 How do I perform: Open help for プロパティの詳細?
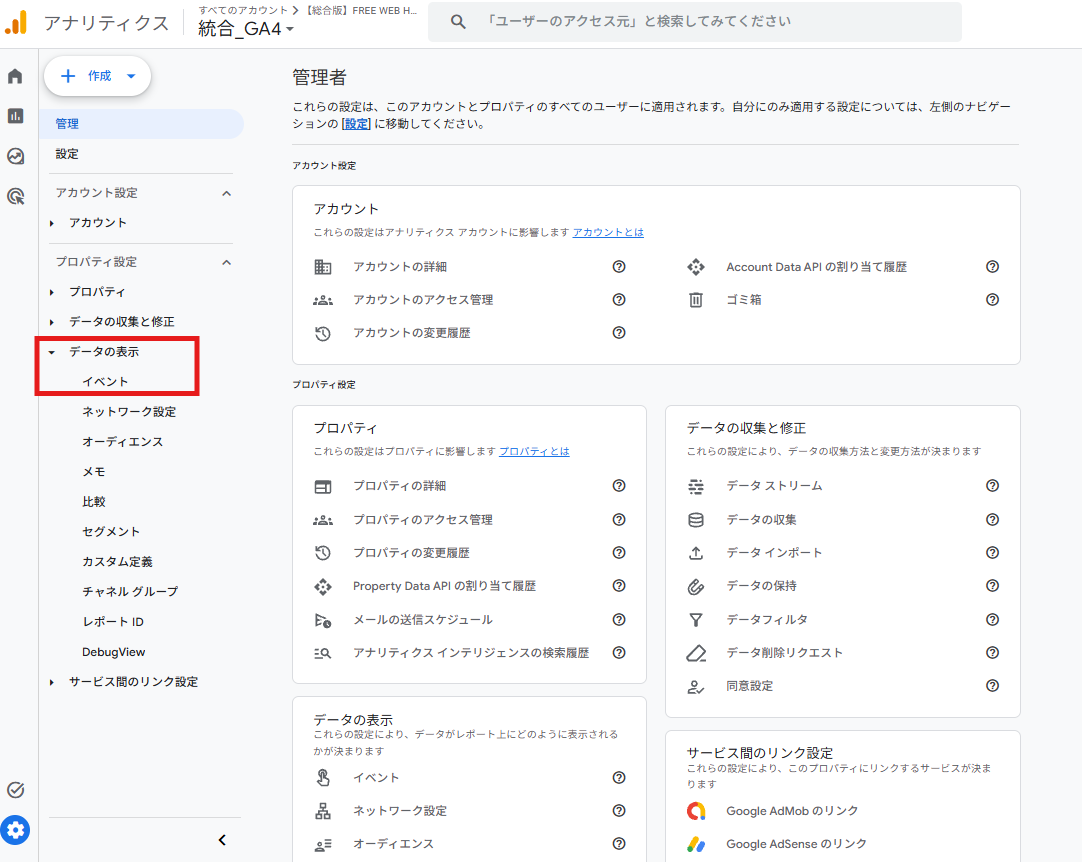point(619,486)
